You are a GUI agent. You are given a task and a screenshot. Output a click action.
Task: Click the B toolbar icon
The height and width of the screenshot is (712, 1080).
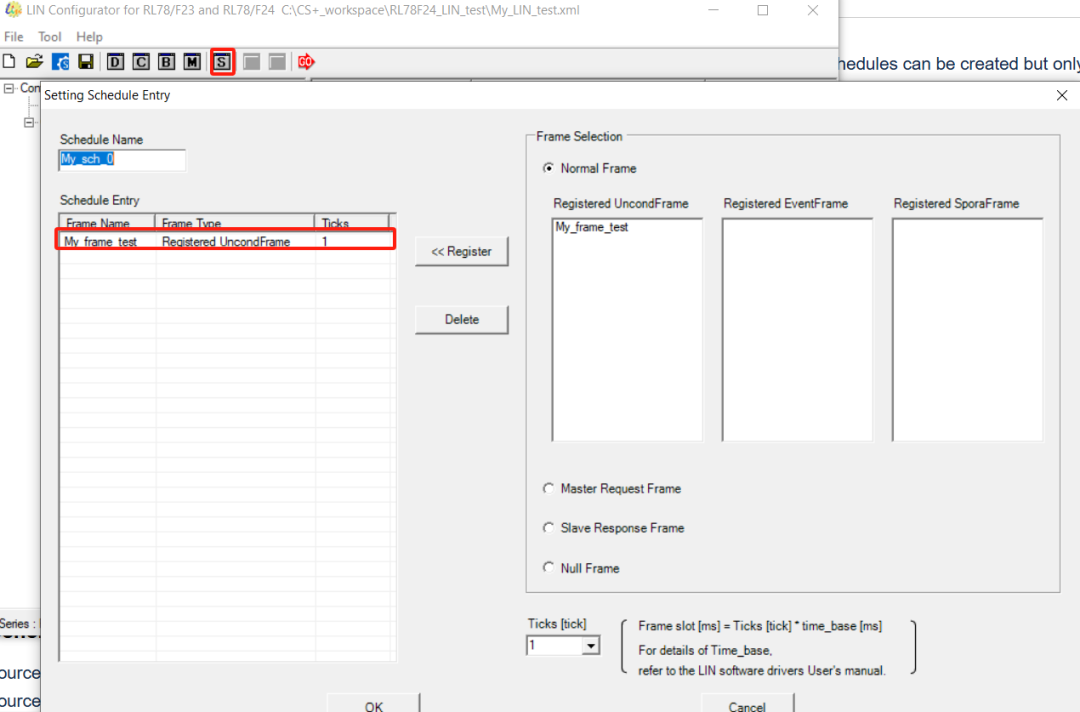(166, 62)
